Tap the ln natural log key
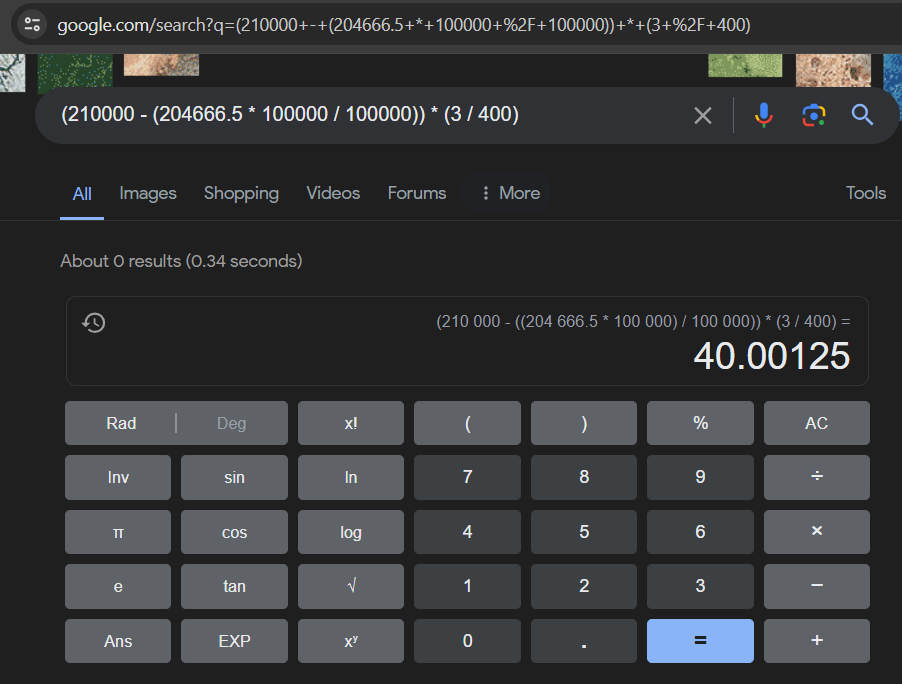The width and height of the screenshot is (902, 684). click(x=351, y=477)
